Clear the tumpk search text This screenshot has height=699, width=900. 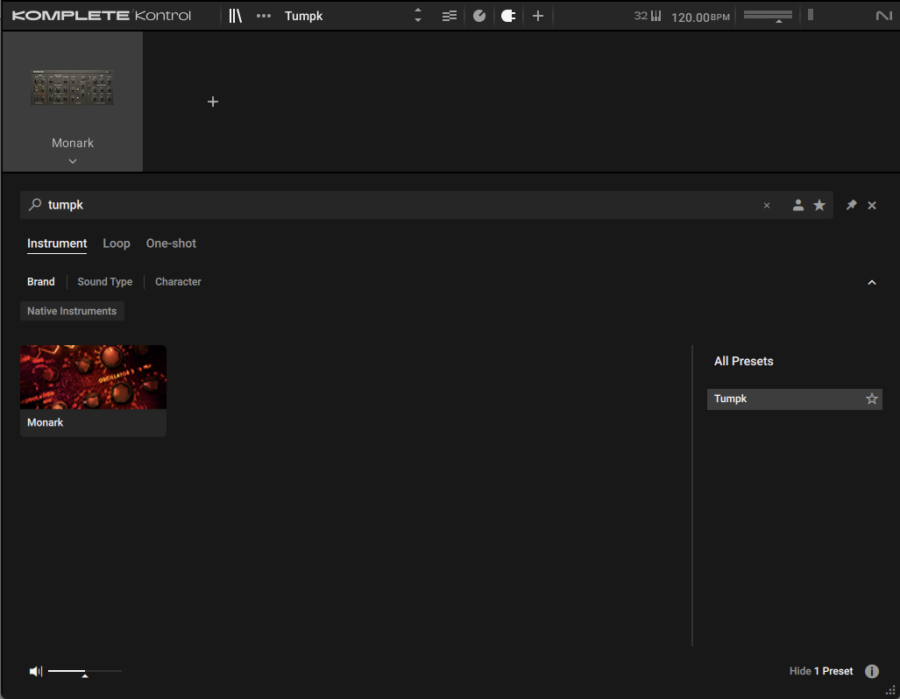click(x=767, y=205)
